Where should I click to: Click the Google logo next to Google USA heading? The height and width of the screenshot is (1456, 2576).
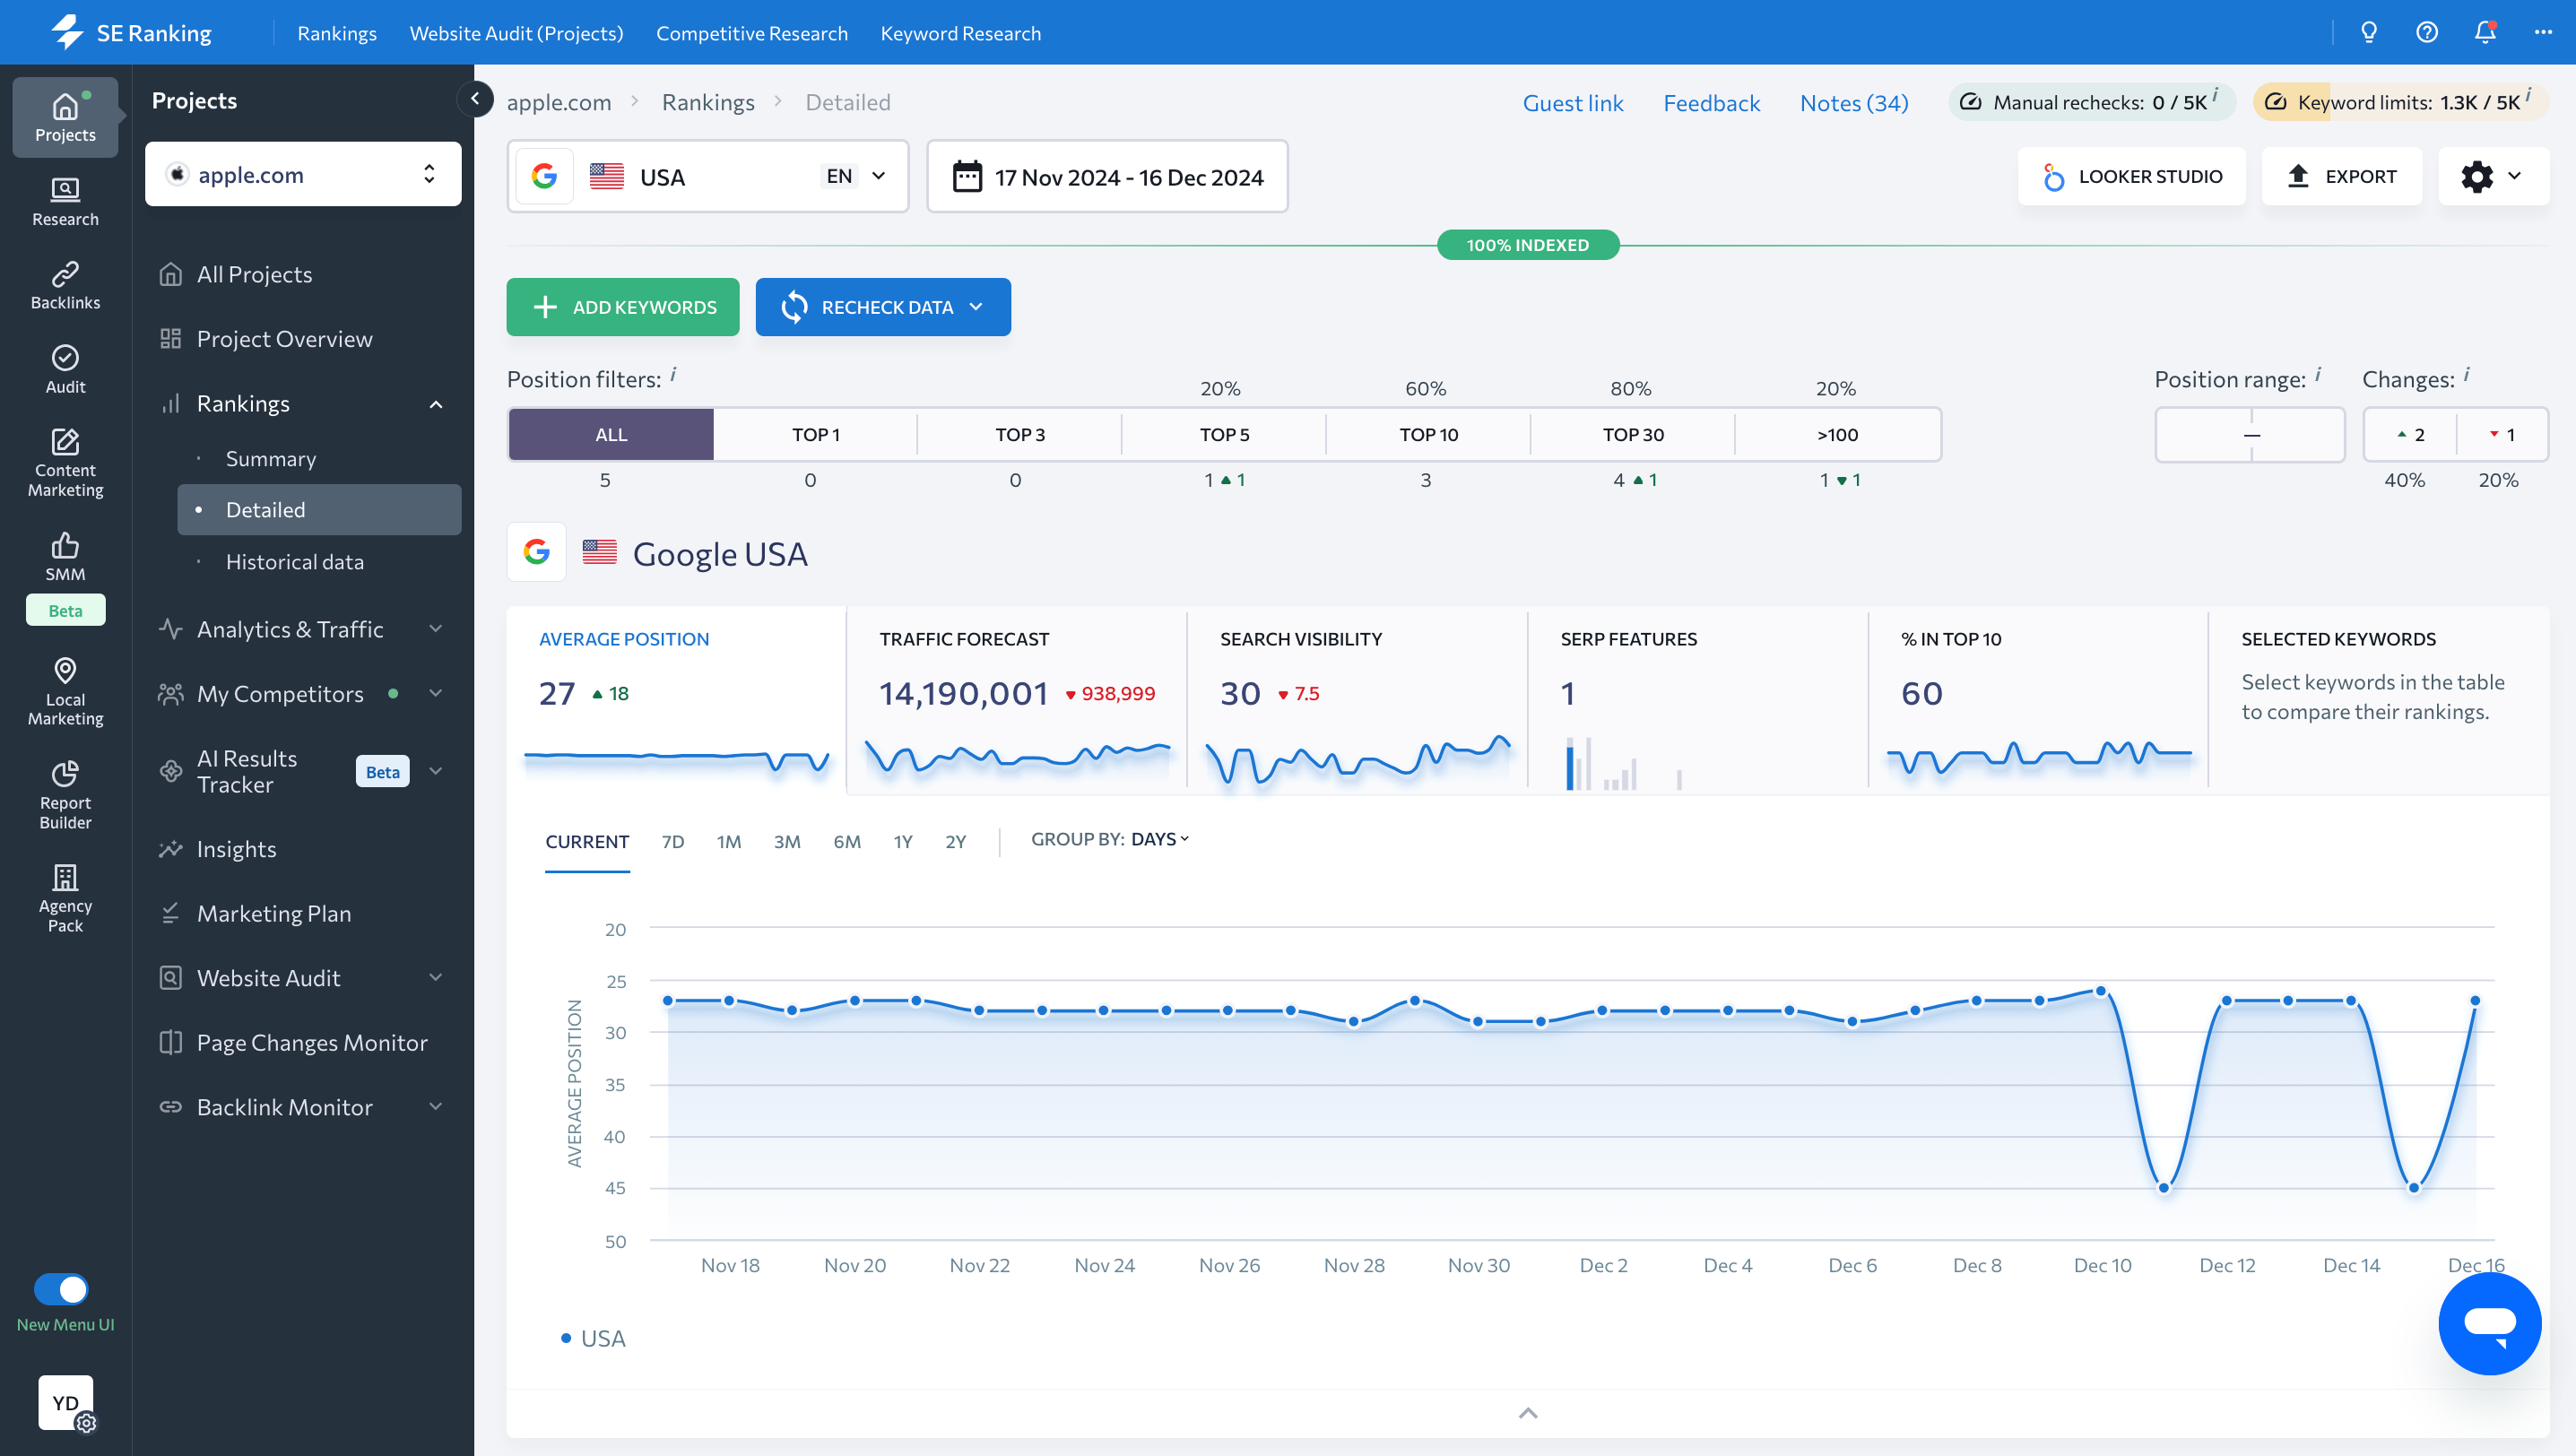pyautogui.click(x=537, y=552)
